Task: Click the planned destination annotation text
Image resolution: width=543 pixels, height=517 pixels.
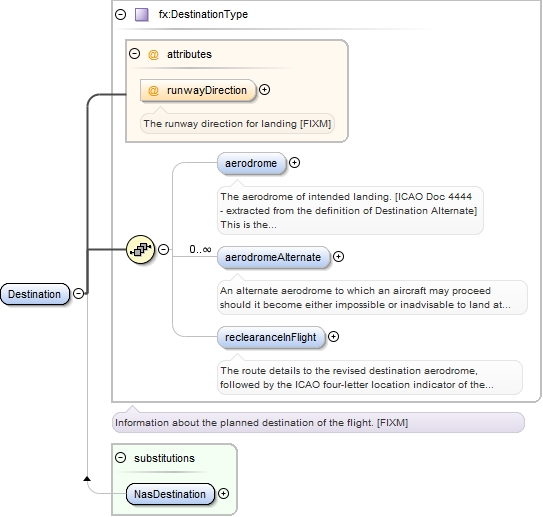Action: (261, 423)
